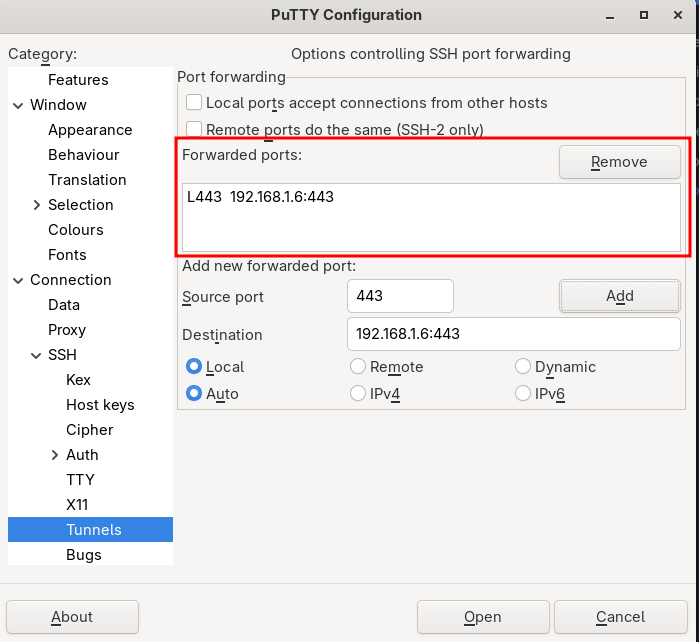Select the Dynamic forwarding radio button
The height and width of the screenshot is (642, 699).
523,366
